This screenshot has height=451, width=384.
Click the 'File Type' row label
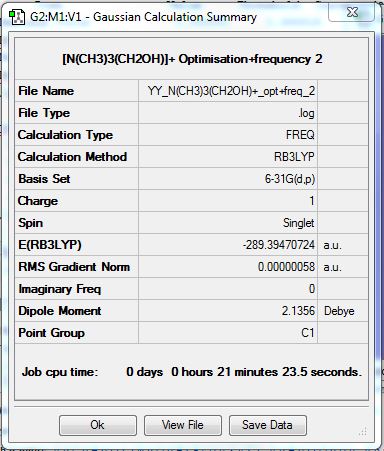pyautogui.click(x=44, y=113)
